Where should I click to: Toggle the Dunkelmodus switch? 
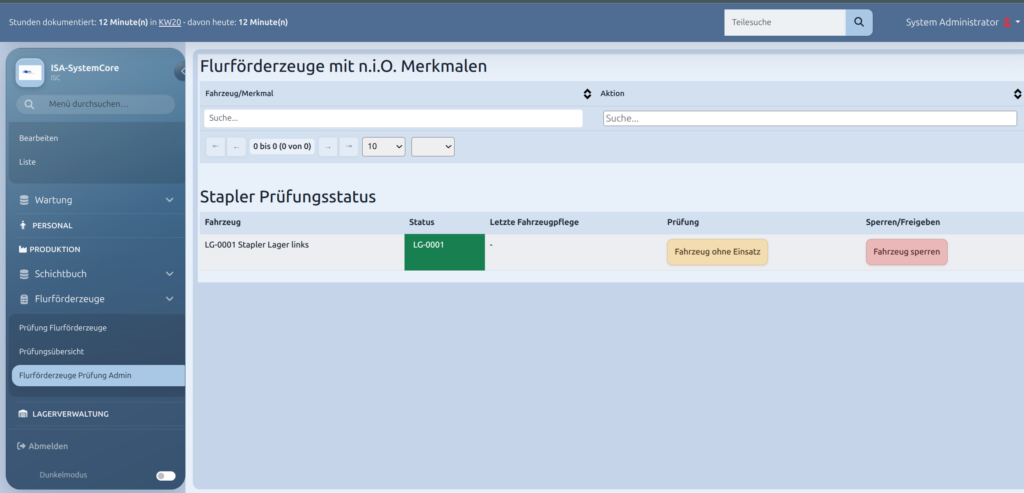tap(166, 475)
